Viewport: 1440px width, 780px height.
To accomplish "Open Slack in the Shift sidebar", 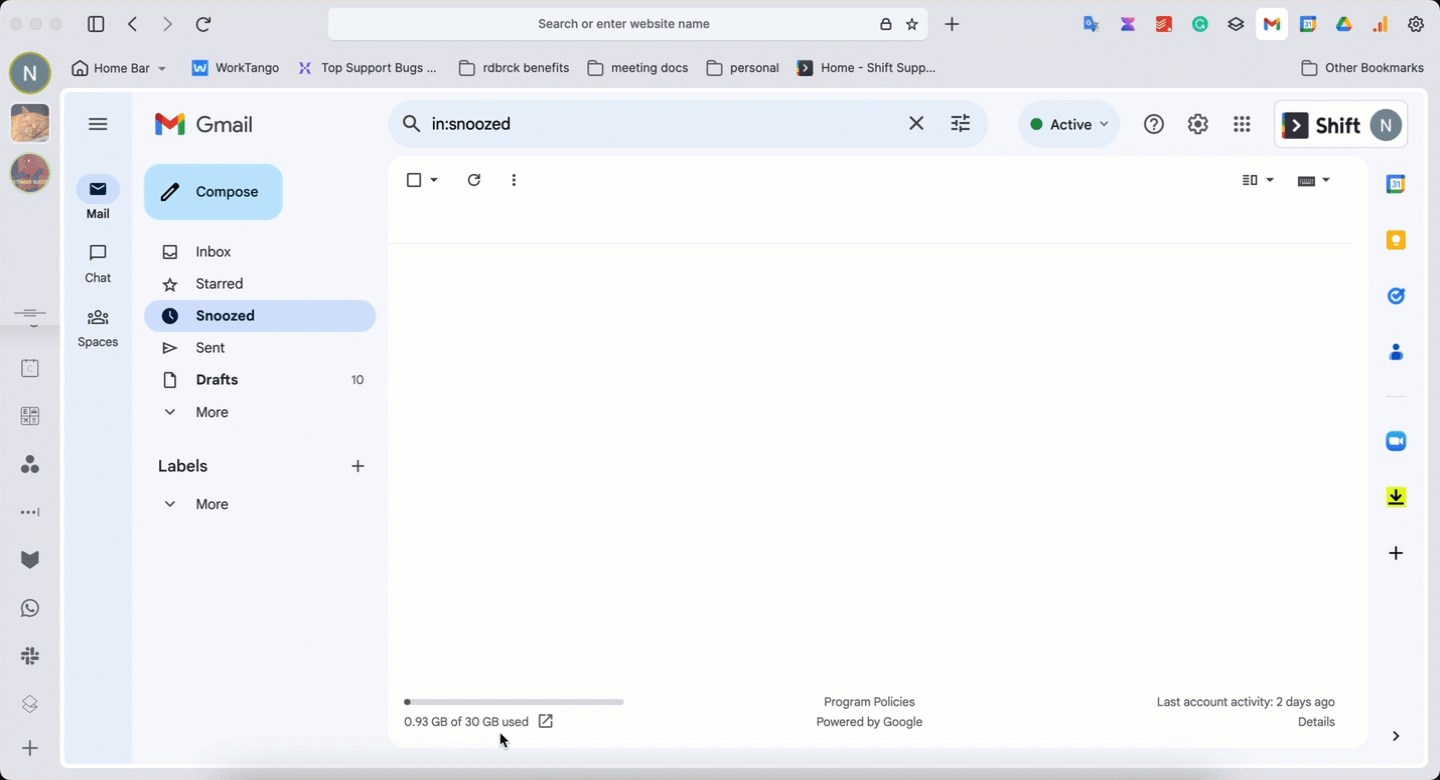I will click(x=30, y=656).
